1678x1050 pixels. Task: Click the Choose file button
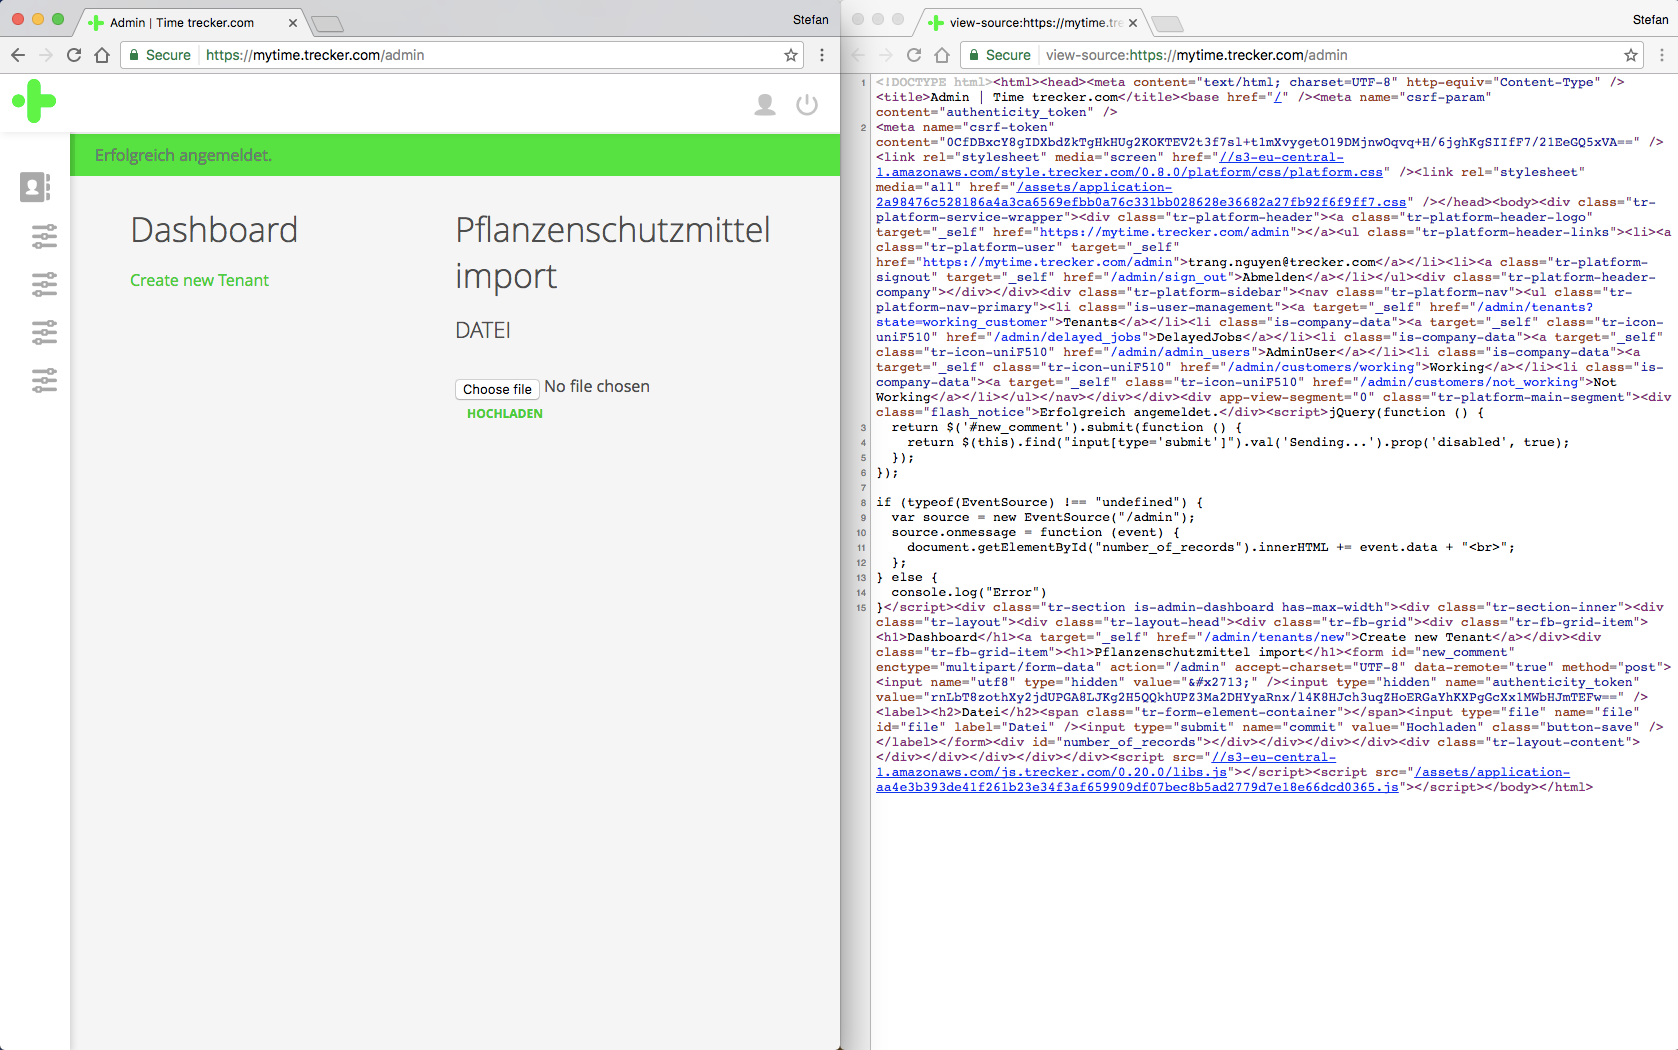coord(498,389)
